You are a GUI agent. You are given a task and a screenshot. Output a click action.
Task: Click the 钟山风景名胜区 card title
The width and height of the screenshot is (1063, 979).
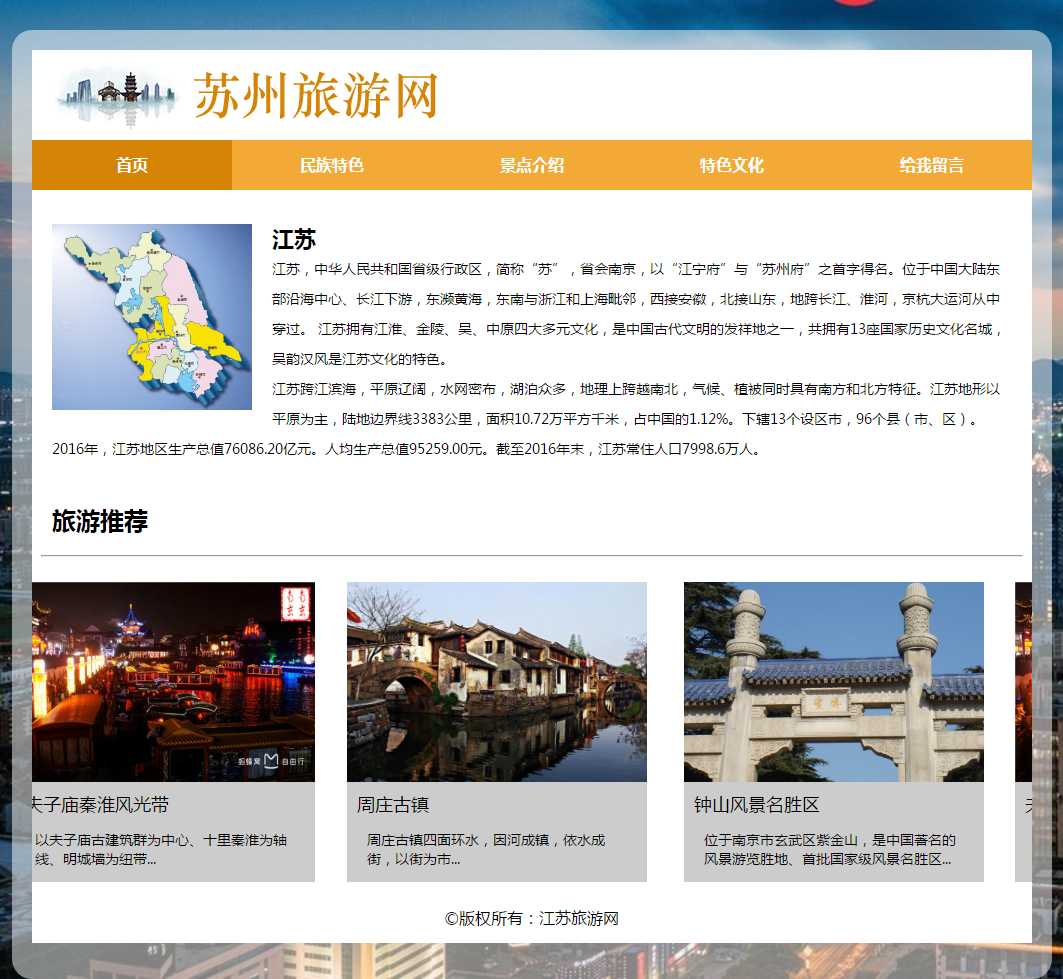tap(757, 805)
